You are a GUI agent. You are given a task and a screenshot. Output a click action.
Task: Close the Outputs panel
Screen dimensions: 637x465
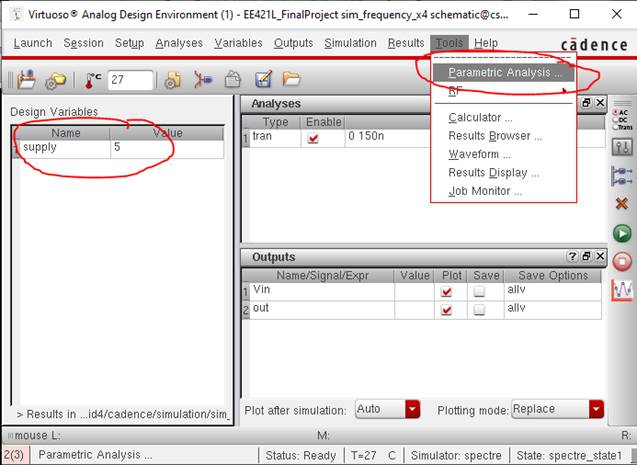tap(600, 256)
